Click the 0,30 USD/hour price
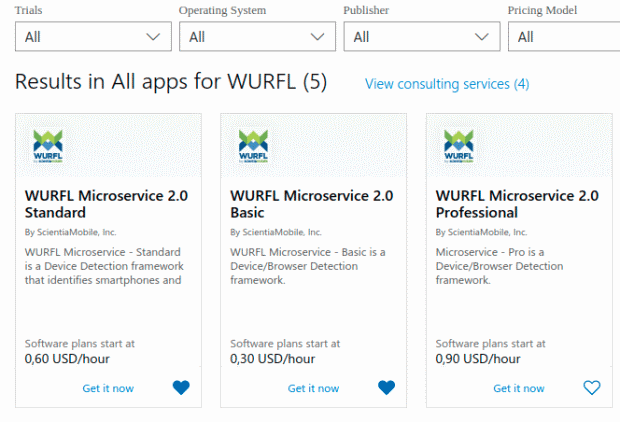The height and width of the screenshot is (422, 620). [x=272, y=359]
